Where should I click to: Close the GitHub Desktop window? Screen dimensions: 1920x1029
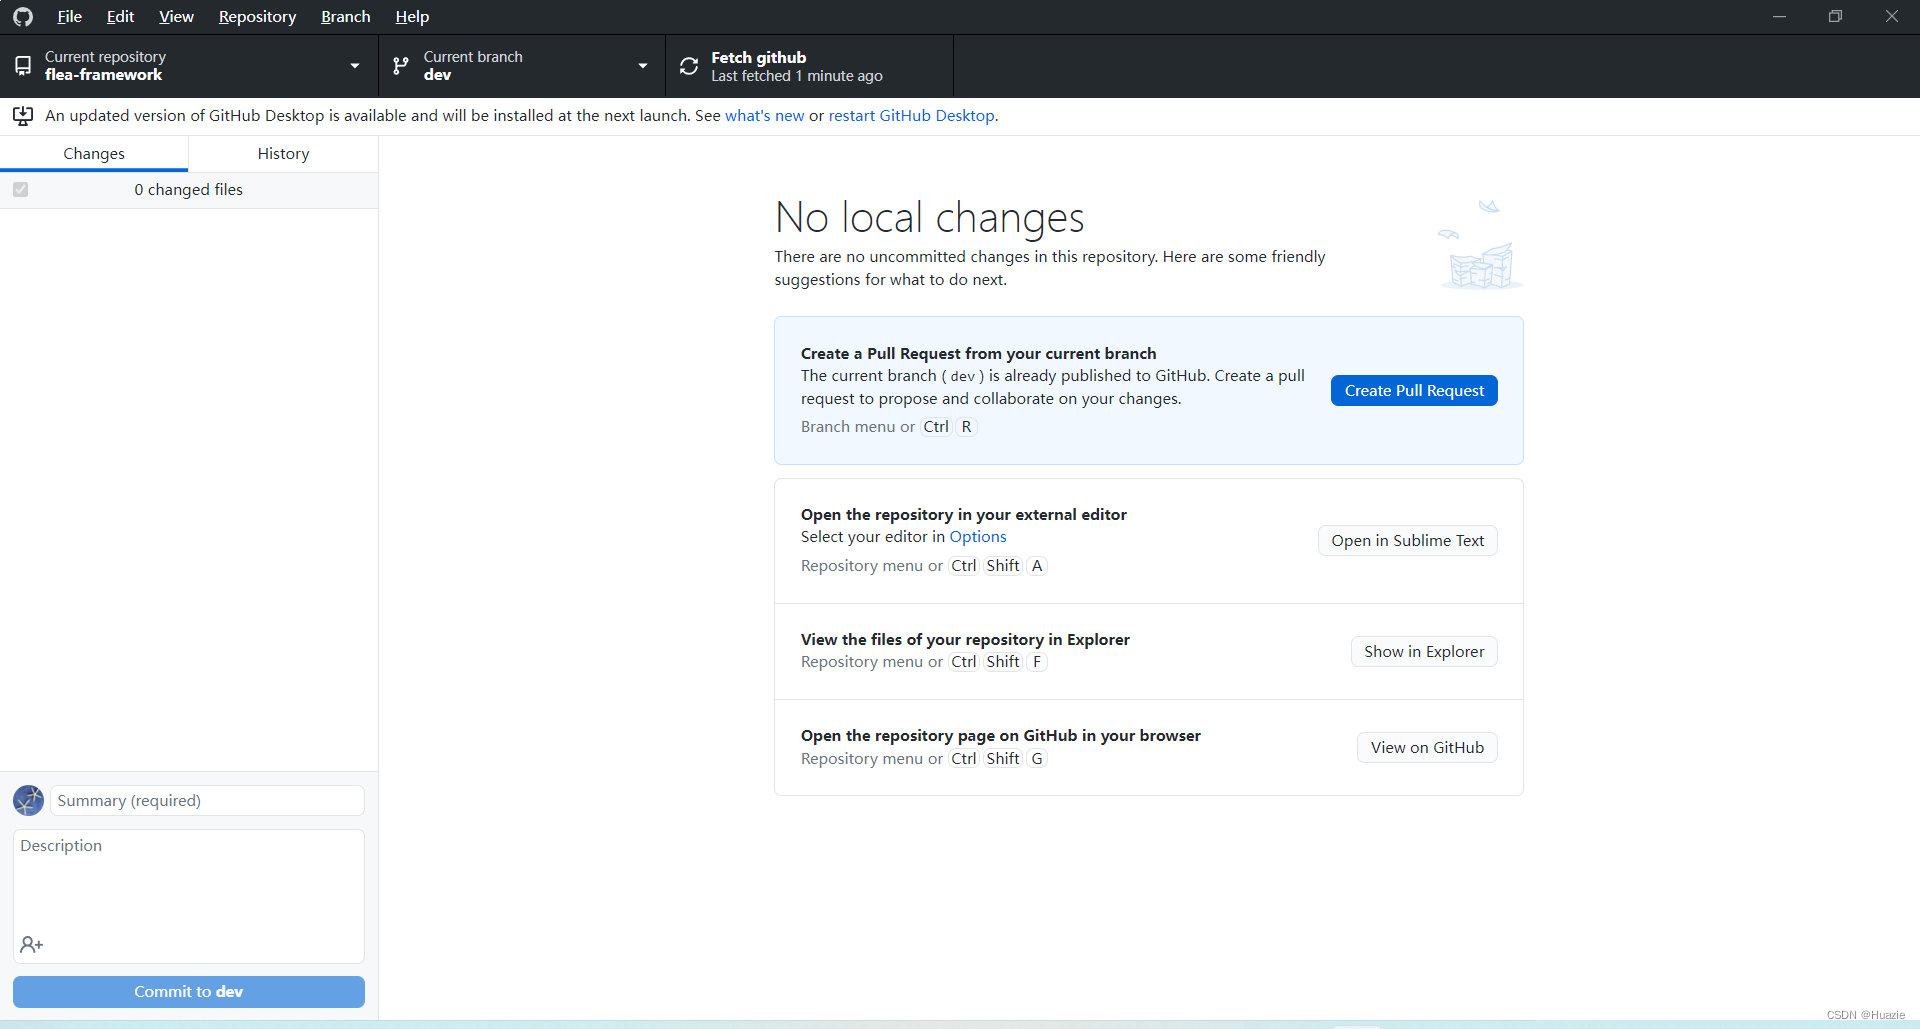[x=1892, y=17]
